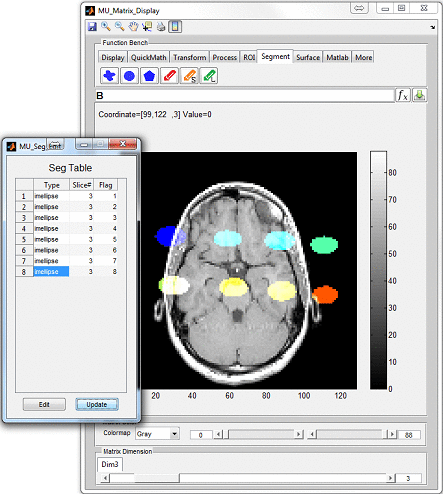Open the QuickMath tab
The width and height of the screenshot is (443, 494).
click(x=149, y=57)
